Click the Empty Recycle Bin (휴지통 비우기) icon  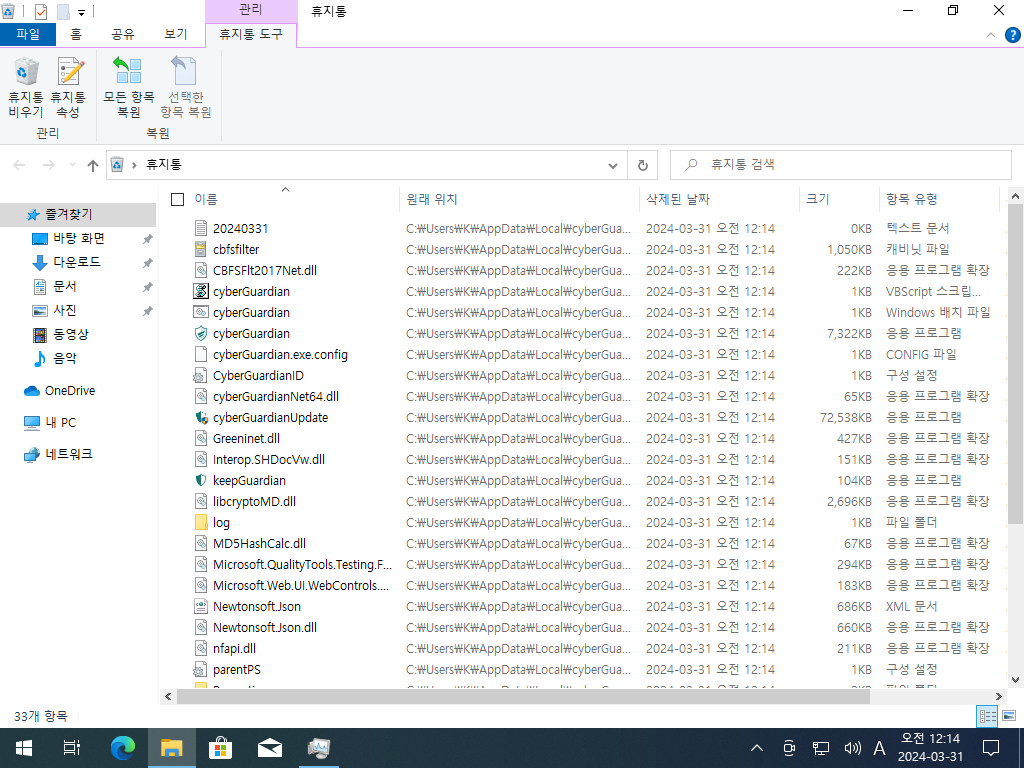(x=26, y=88)
